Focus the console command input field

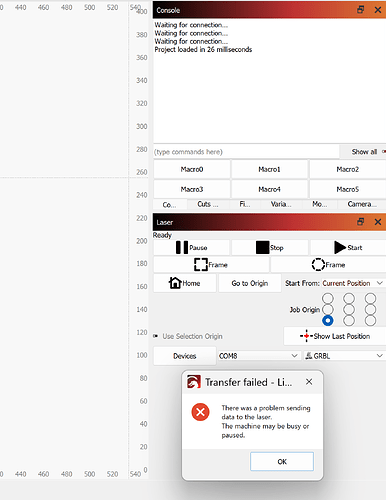point(246,152)
